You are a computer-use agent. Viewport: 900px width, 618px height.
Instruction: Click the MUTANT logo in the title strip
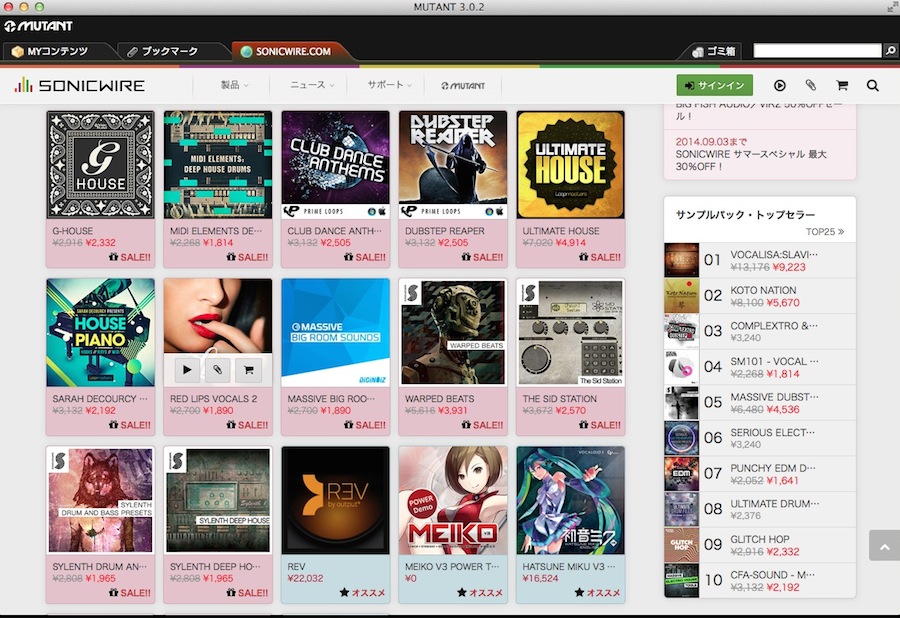click(38, 26)
